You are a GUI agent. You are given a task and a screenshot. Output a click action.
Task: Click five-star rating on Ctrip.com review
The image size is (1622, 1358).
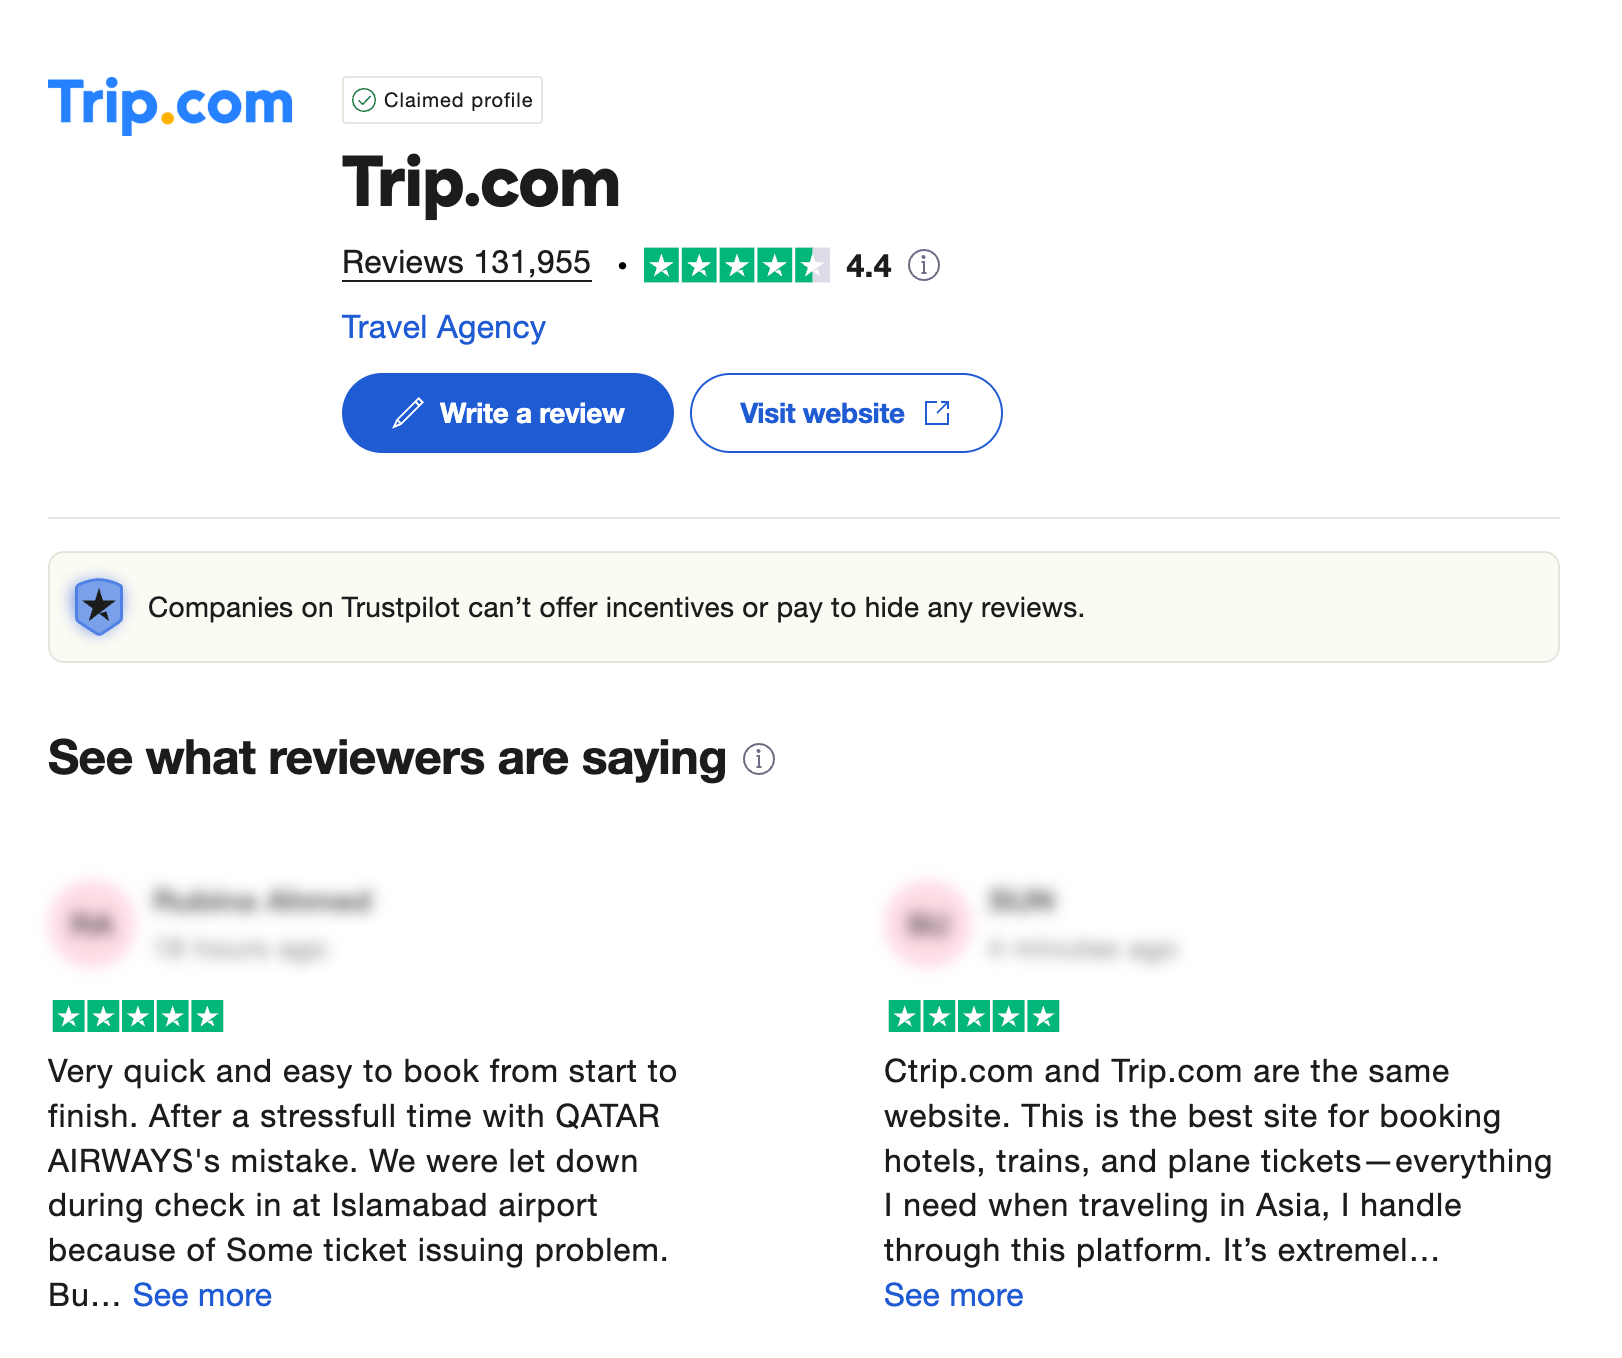[973, 1017]
